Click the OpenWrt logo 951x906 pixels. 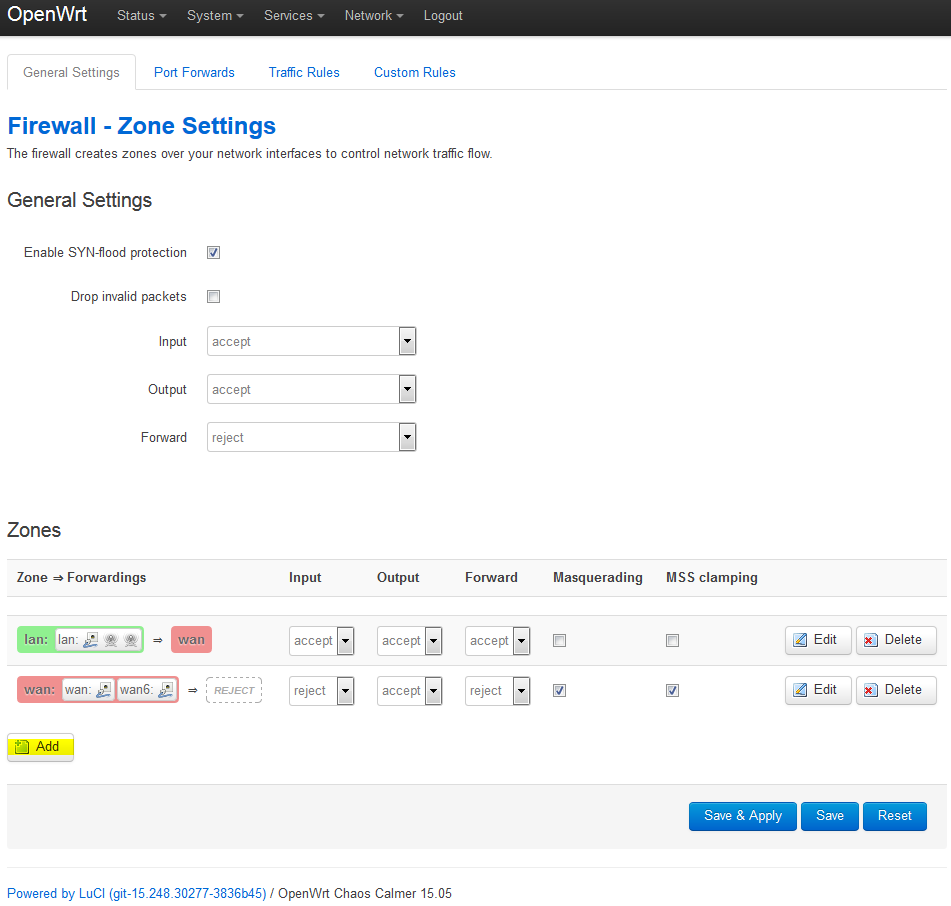pyautogui.click(x=47, y=15)
